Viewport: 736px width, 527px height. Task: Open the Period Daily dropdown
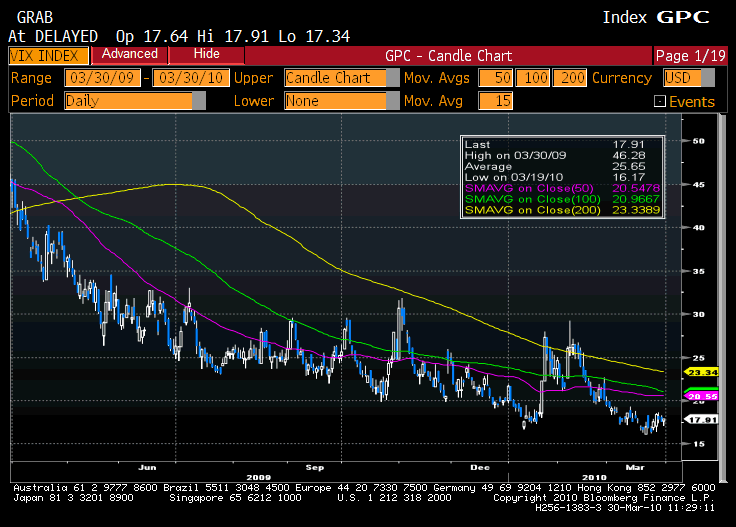[x=135, y=101]
